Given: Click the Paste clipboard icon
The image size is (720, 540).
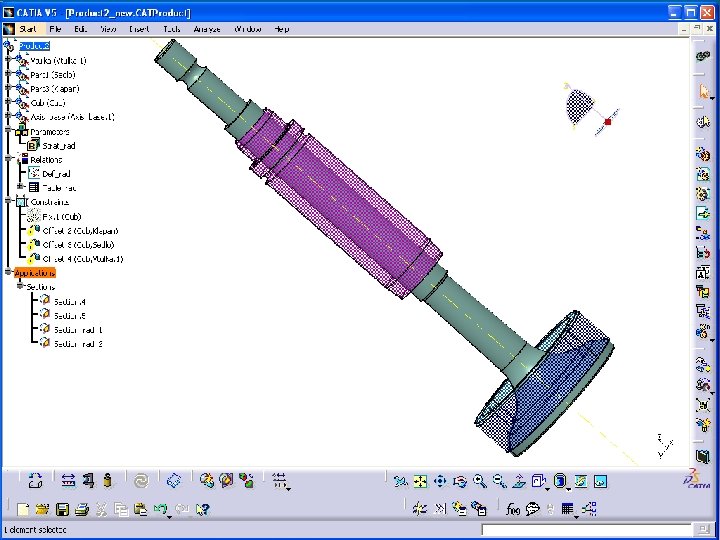Looking at the screenshot, I should click(x=141, y=509).
